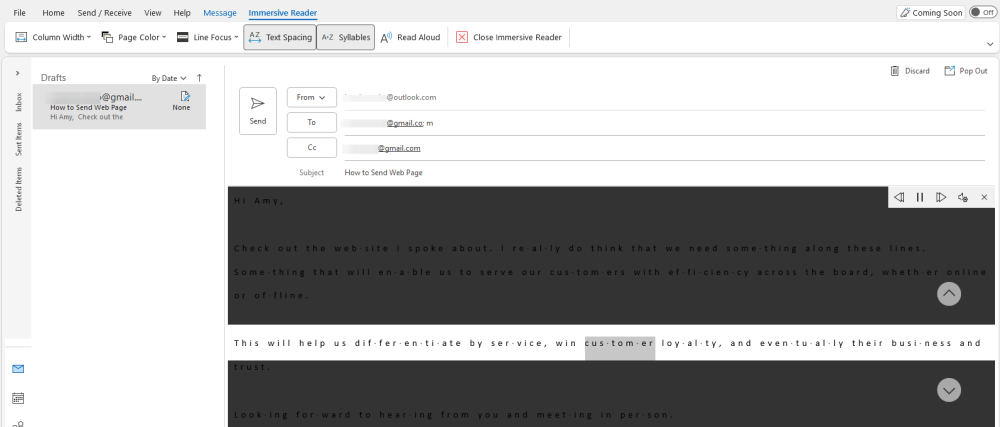Open the Line Focus dropdown
The width and height of the screenshot is (1000, 427).
coord(207,37)
